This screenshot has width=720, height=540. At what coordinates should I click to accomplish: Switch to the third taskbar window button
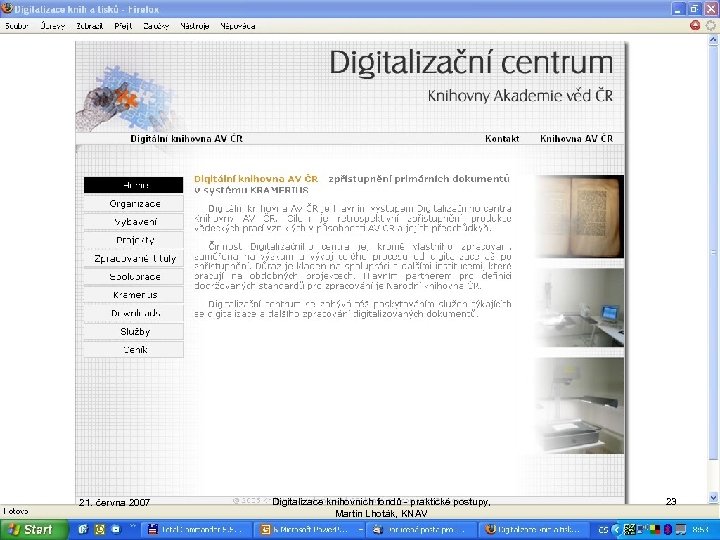coord(422,530)
